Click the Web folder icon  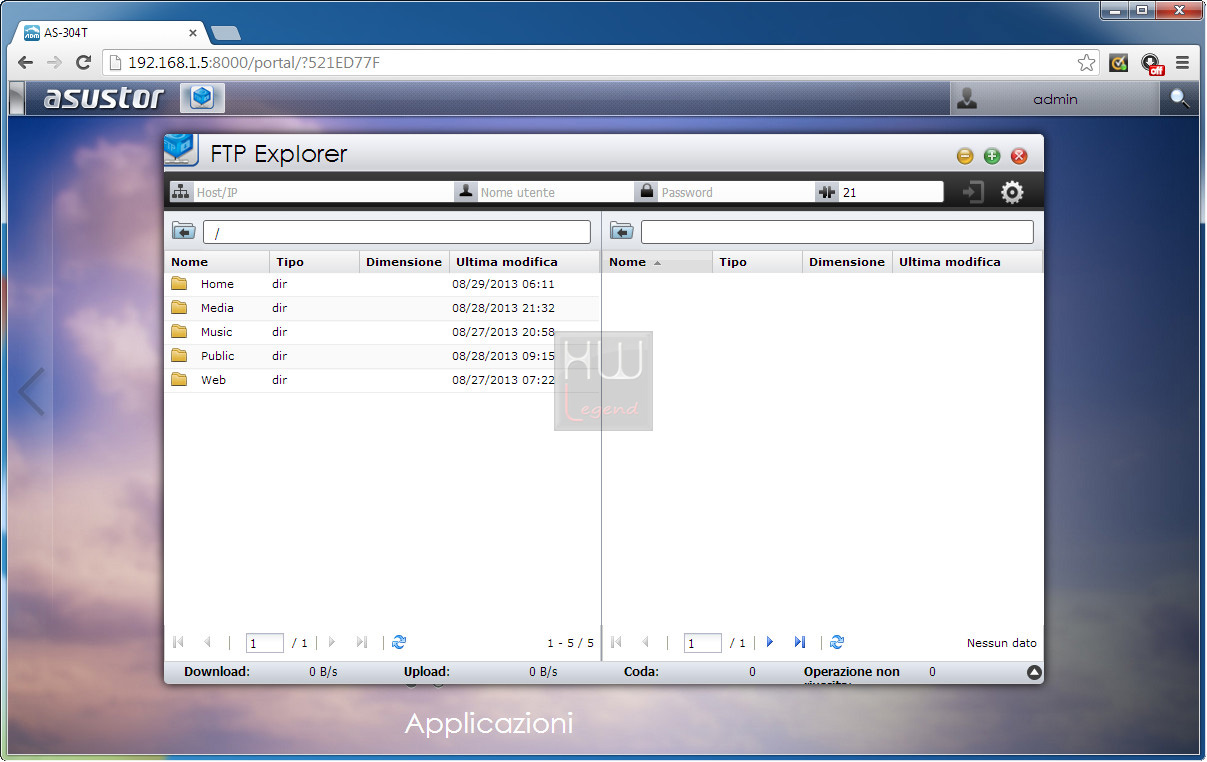tap(179, 379)
